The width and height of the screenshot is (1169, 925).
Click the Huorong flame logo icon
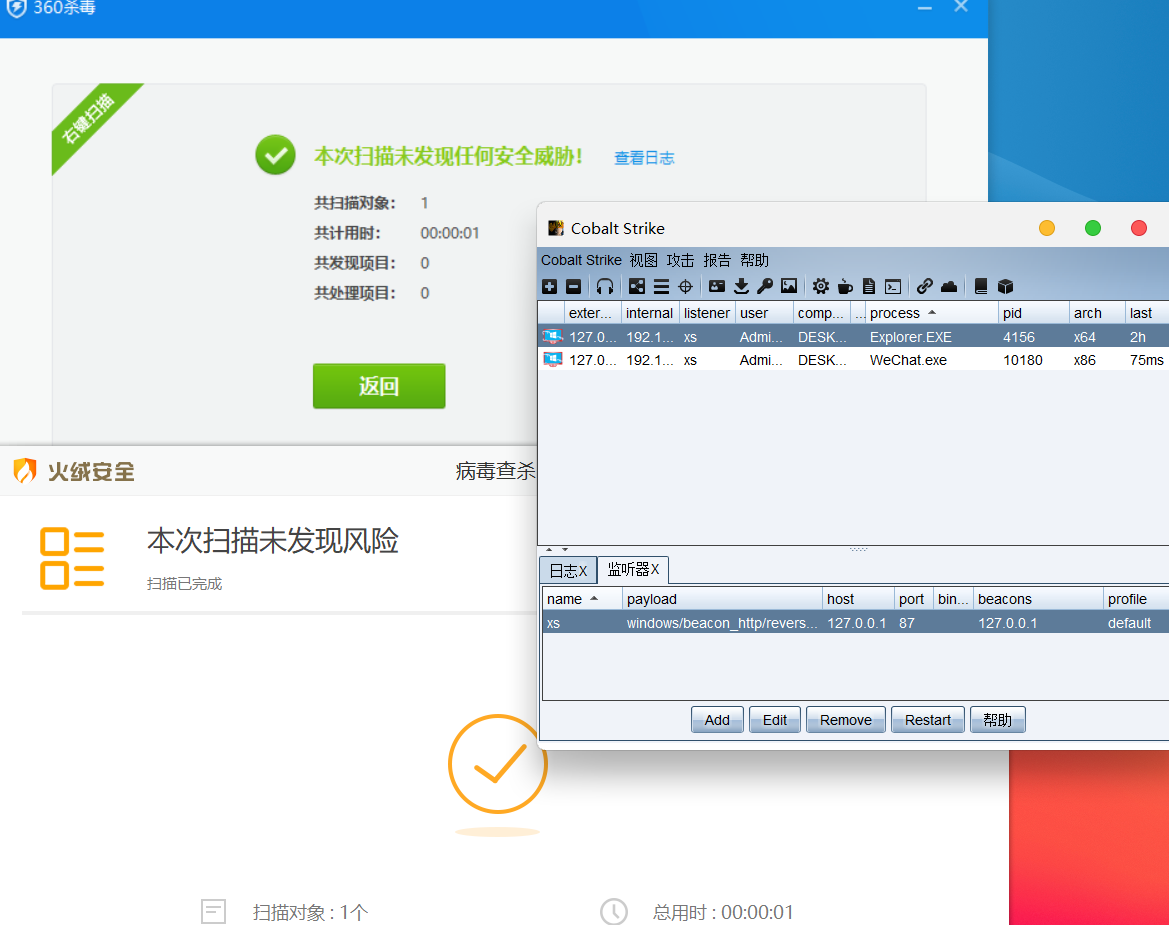[25, 470]
